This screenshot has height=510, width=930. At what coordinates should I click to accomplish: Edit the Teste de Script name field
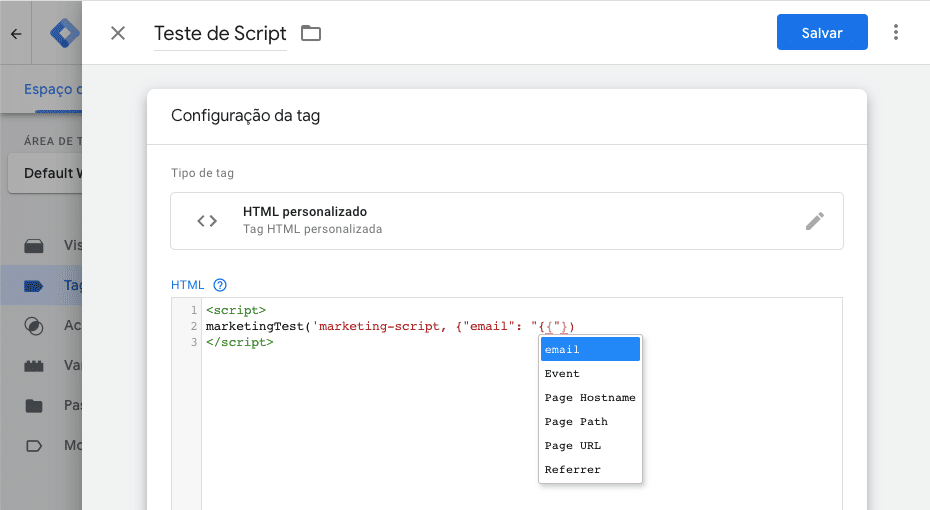(x=220, y=33)
